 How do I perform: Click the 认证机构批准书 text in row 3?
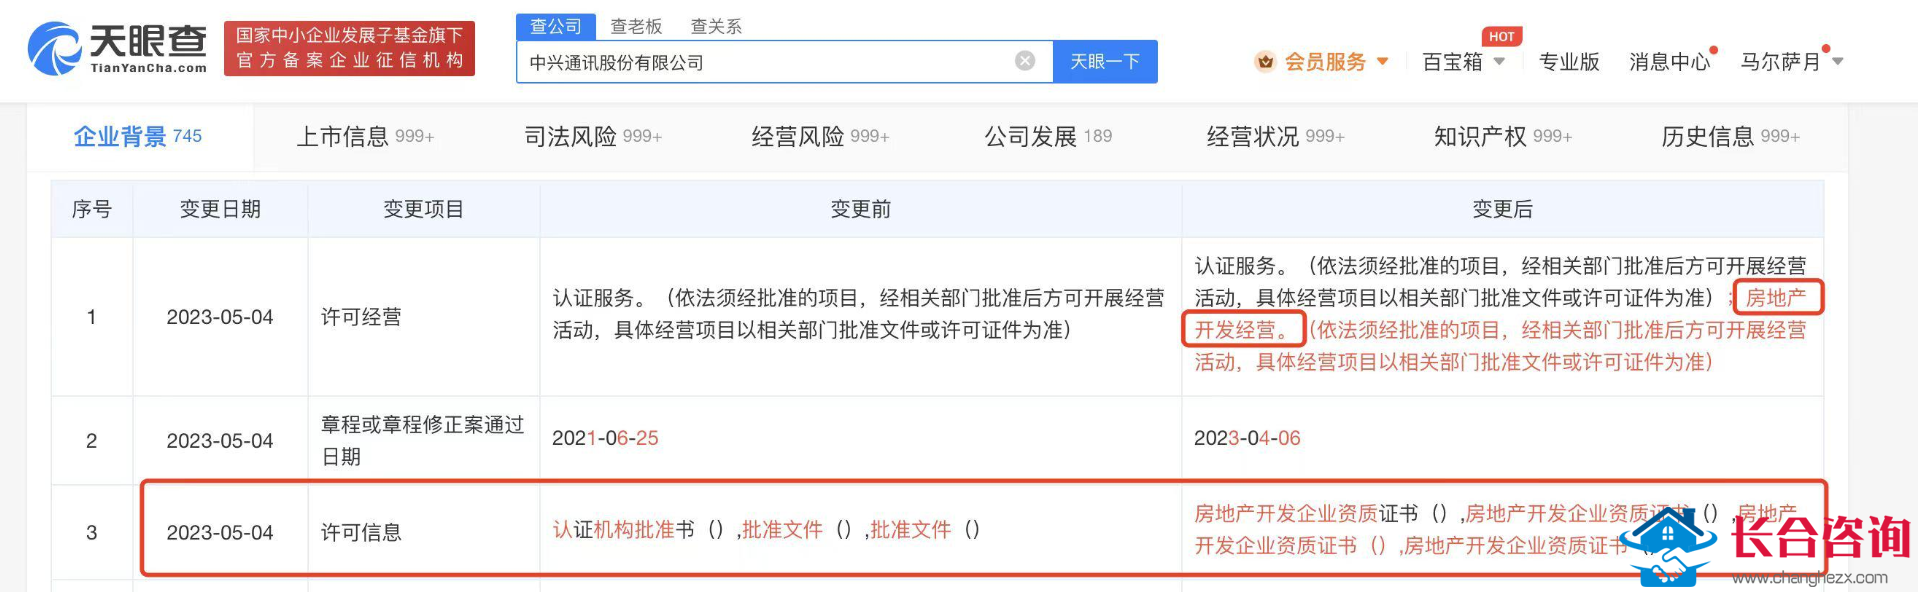point(624,530)
